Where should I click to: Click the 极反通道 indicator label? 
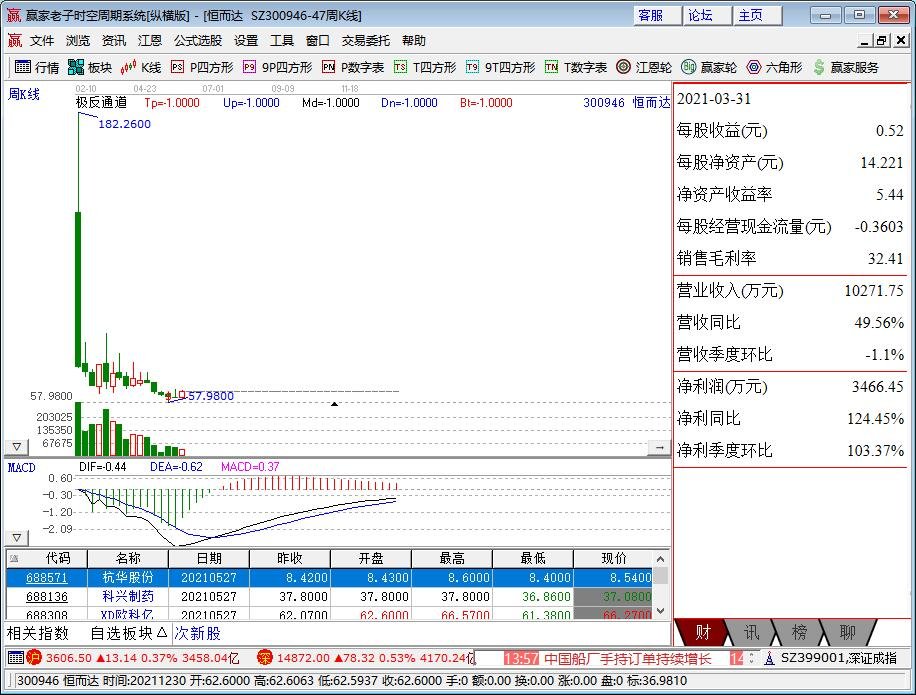102,103
